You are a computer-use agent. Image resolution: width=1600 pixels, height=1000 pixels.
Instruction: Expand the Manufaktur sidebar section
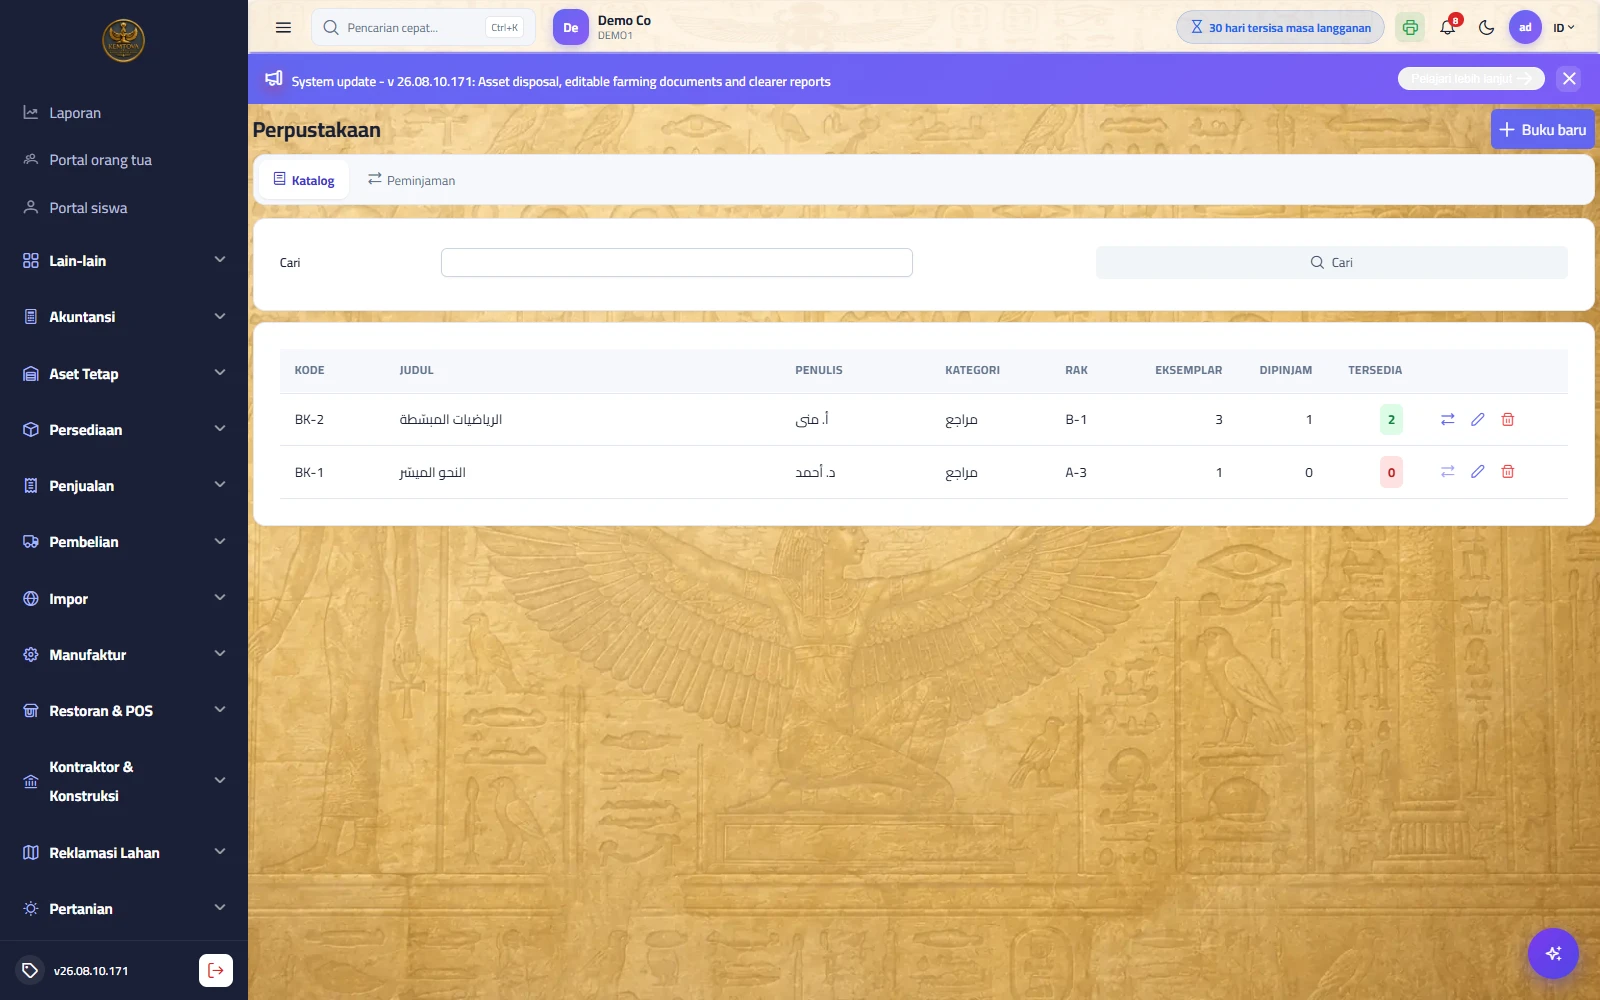124,655
